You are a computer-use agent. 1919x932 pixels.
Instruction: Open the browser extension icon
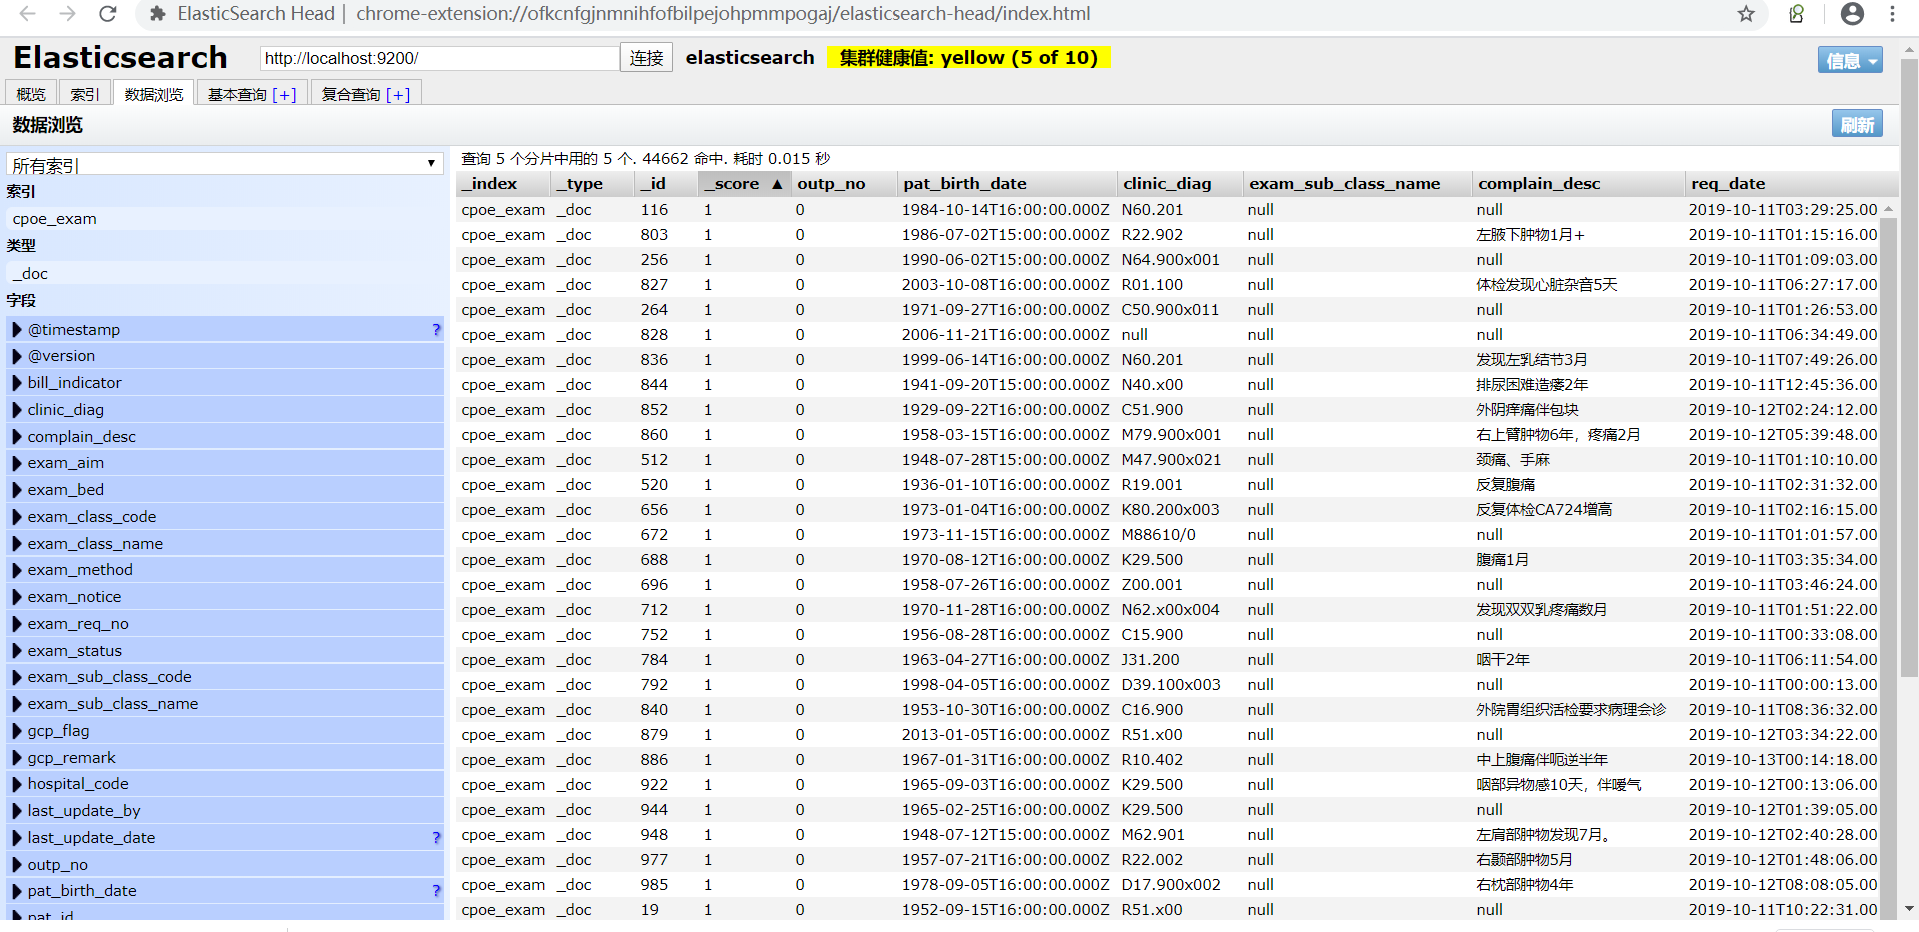click(1797, 14)
